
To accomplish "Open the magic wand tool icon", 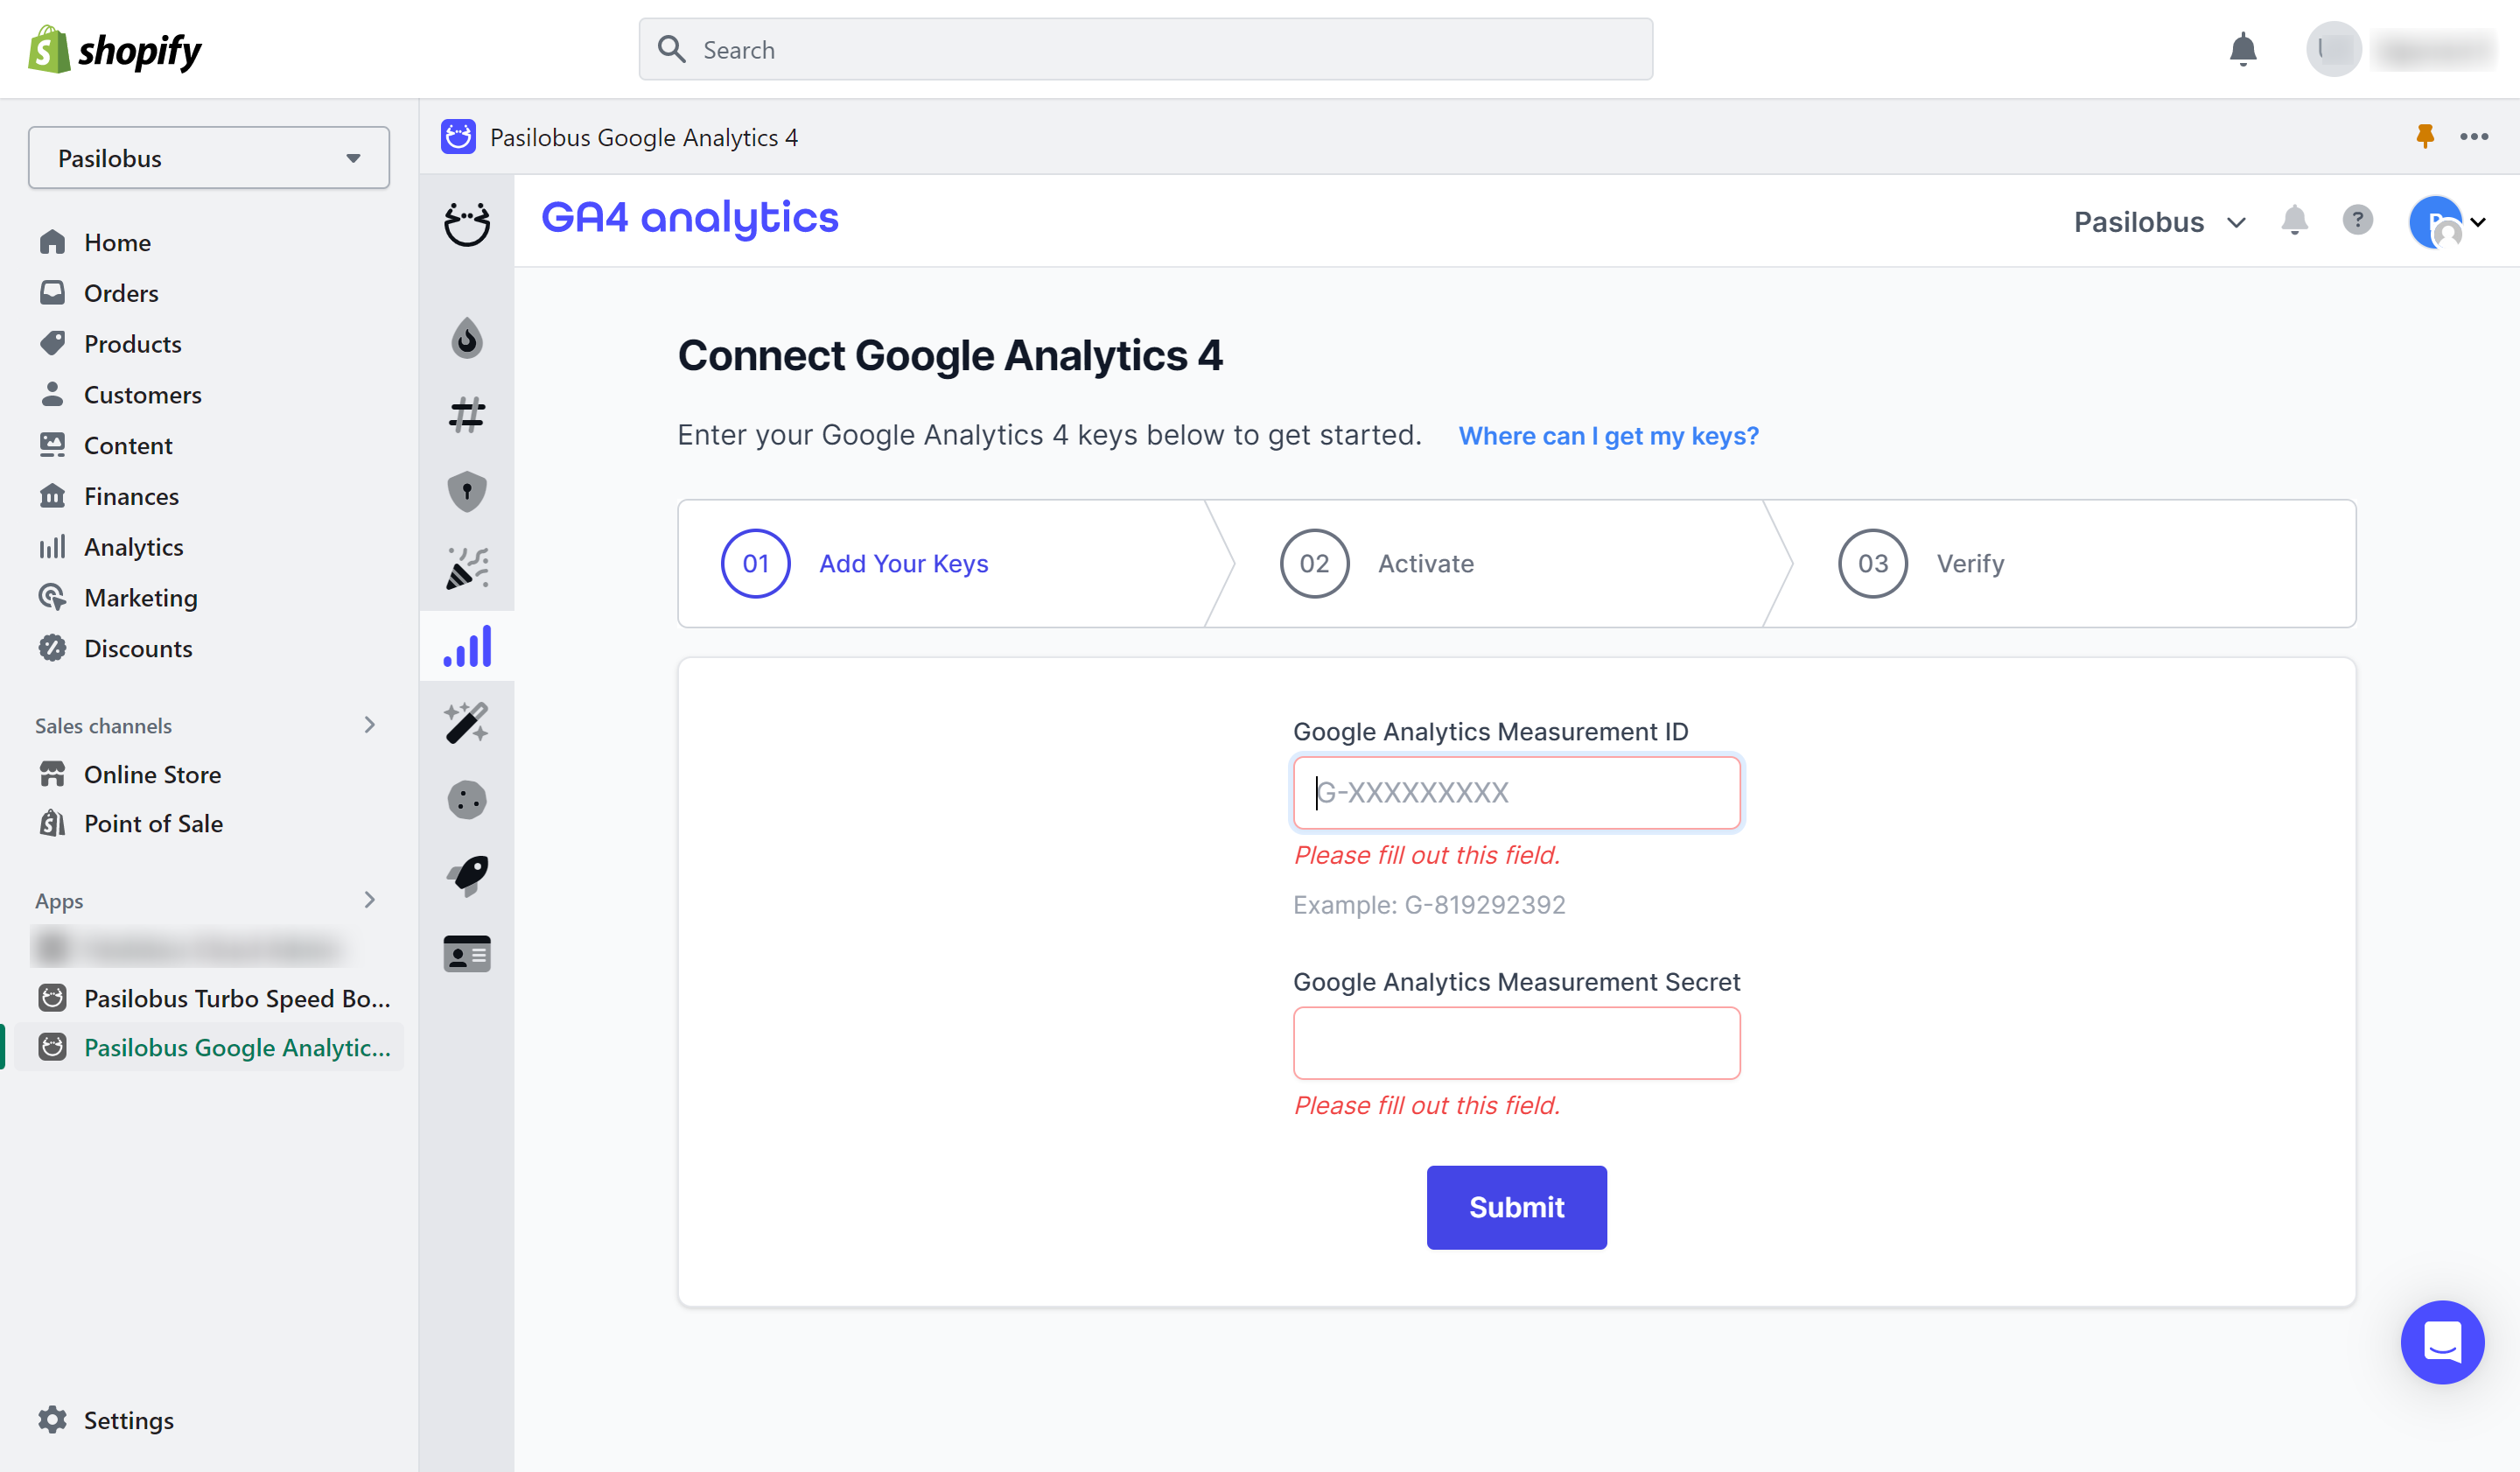I will pyautogui.click(x=466, y=722).
